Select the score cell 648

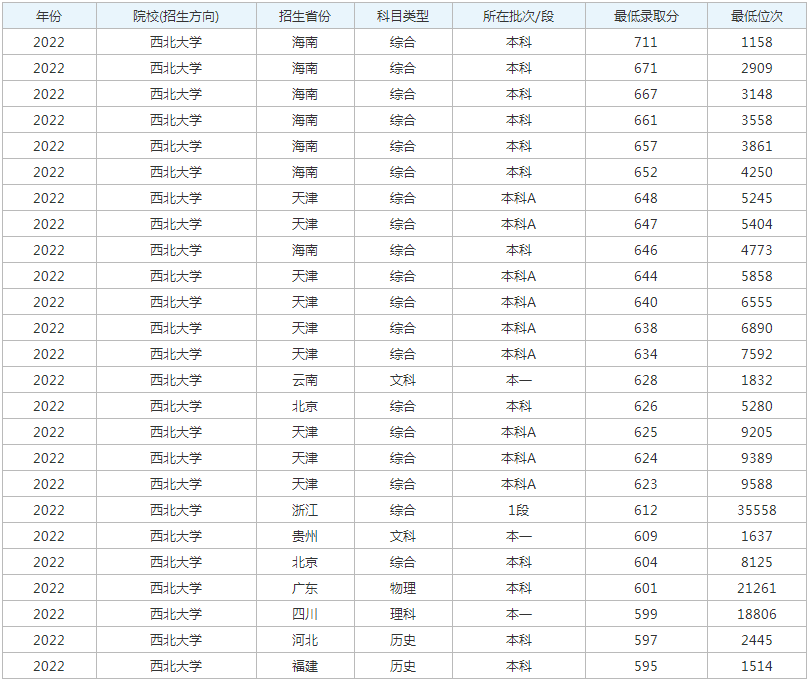point(646,198)
